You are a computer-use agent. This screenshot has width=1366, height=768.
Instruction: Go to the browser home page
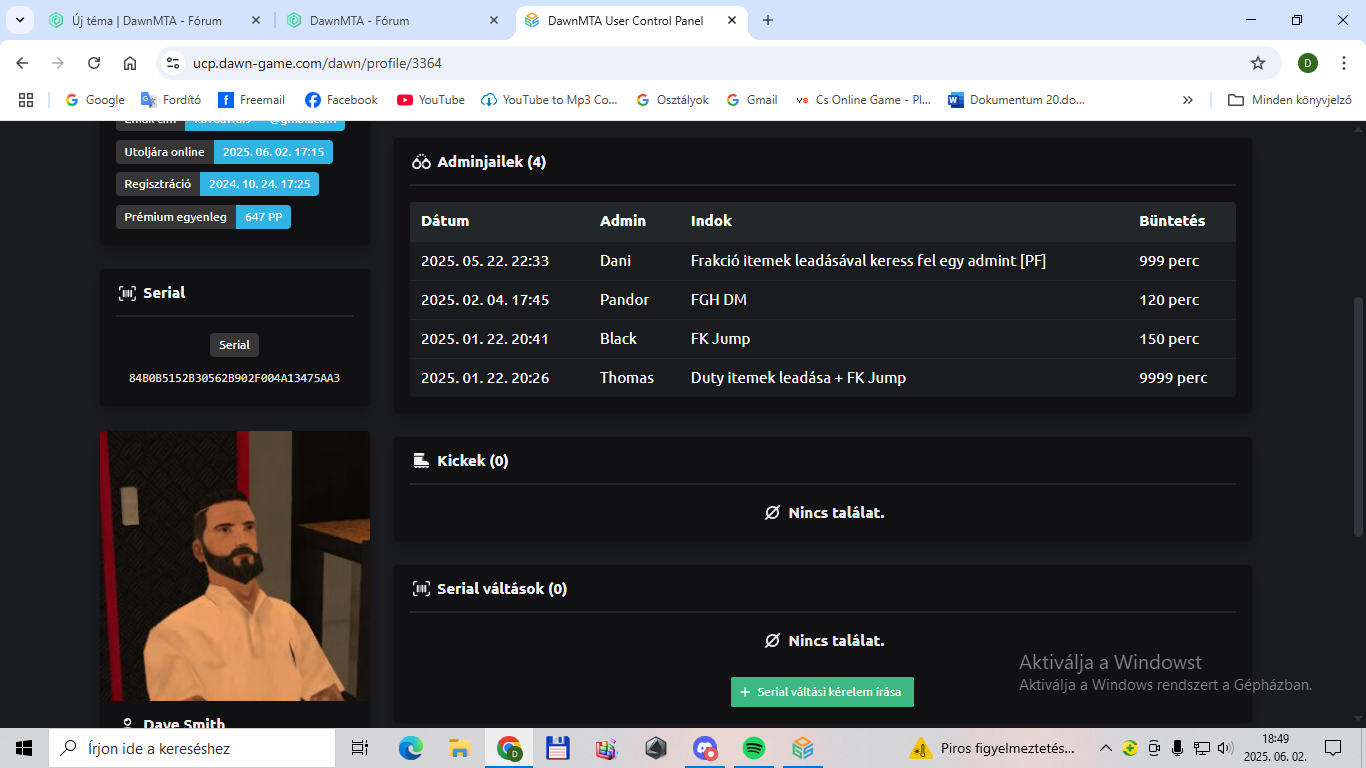130,63
